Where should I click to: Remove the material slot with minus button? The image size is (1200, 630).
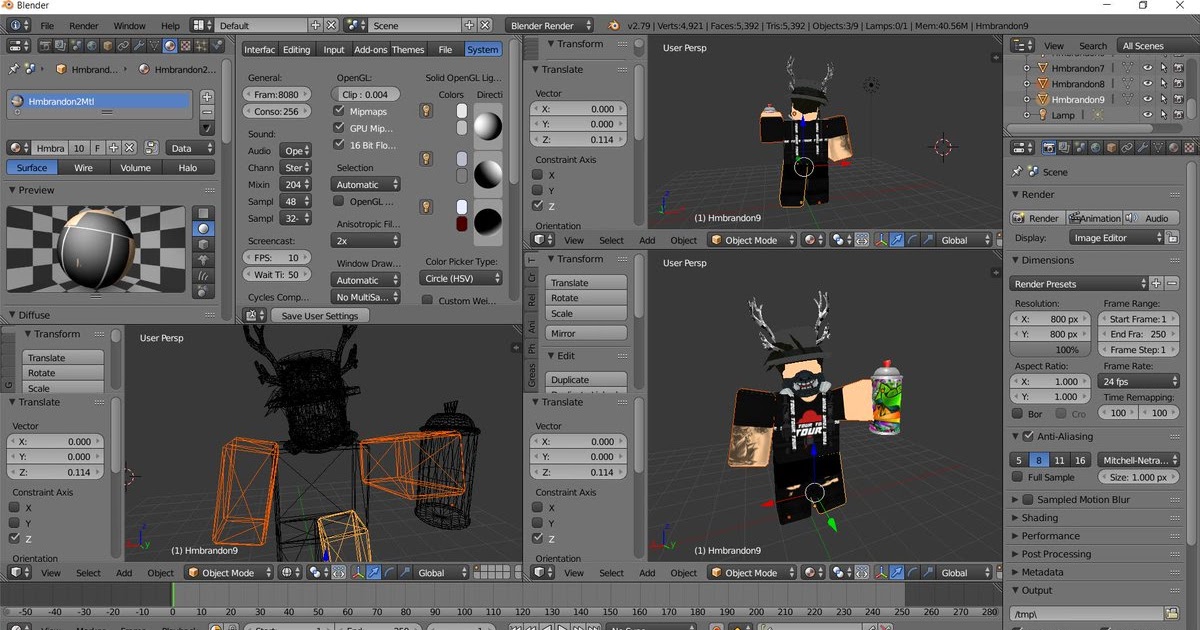point(207,112)
